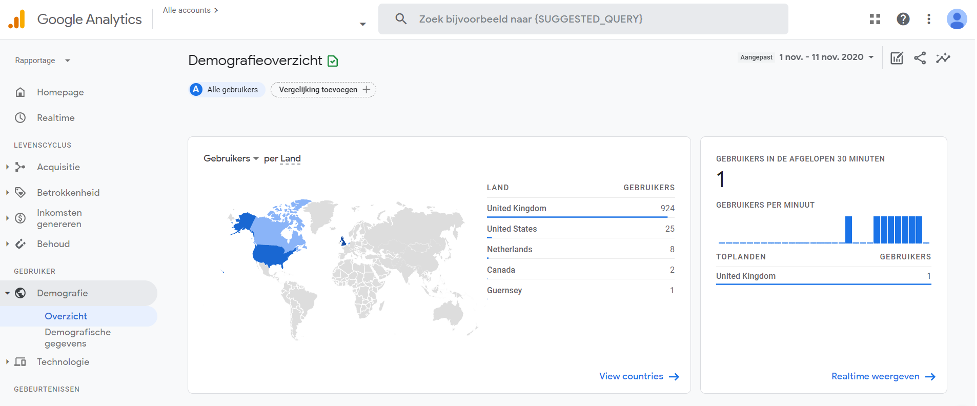Screen dimensions: 977x406
Task: Click the Canada table row
Action: pyautogui.click(x=581, y=270)
